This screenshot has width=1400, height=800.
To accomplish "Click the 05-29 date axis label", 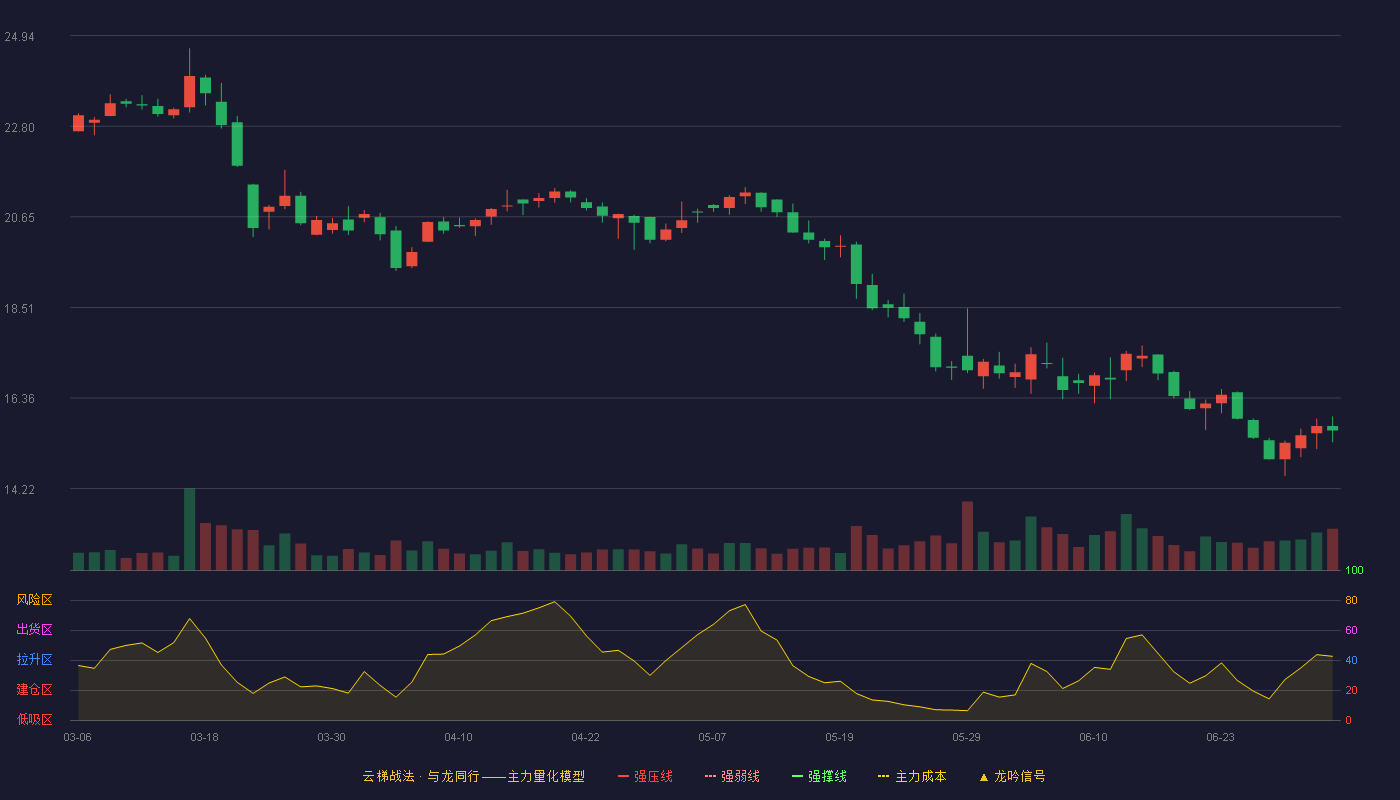I will coord(966,737).
